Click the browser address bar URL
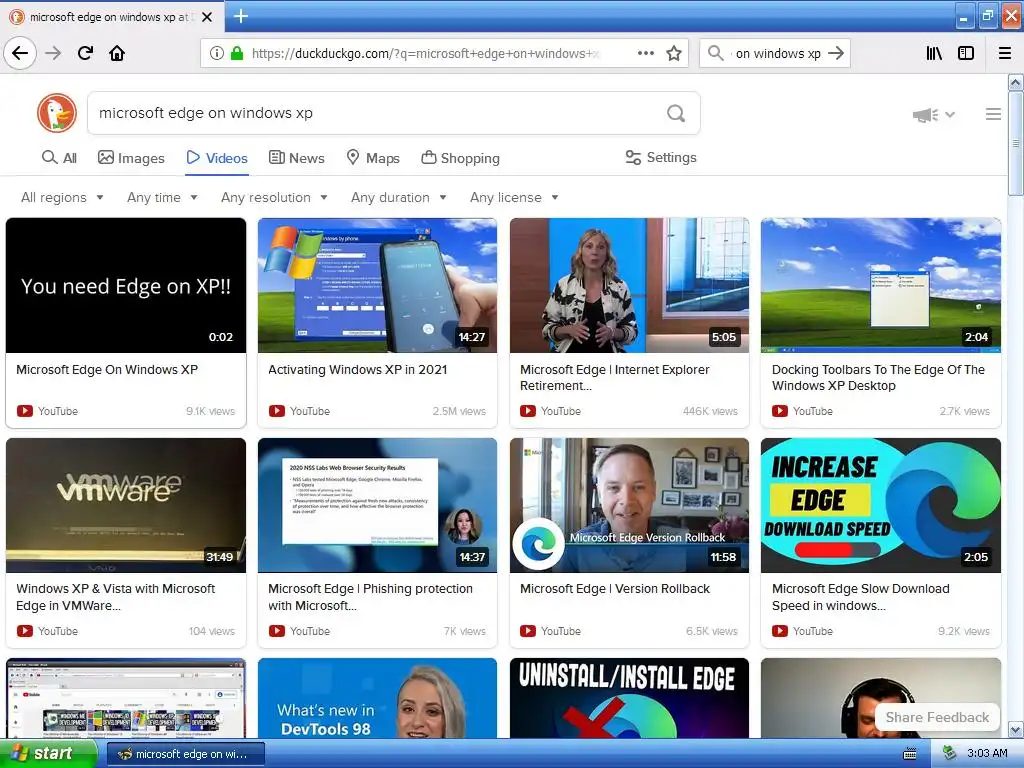The height and width of the screenshot is (768, 1024). [x=424, y=54]
